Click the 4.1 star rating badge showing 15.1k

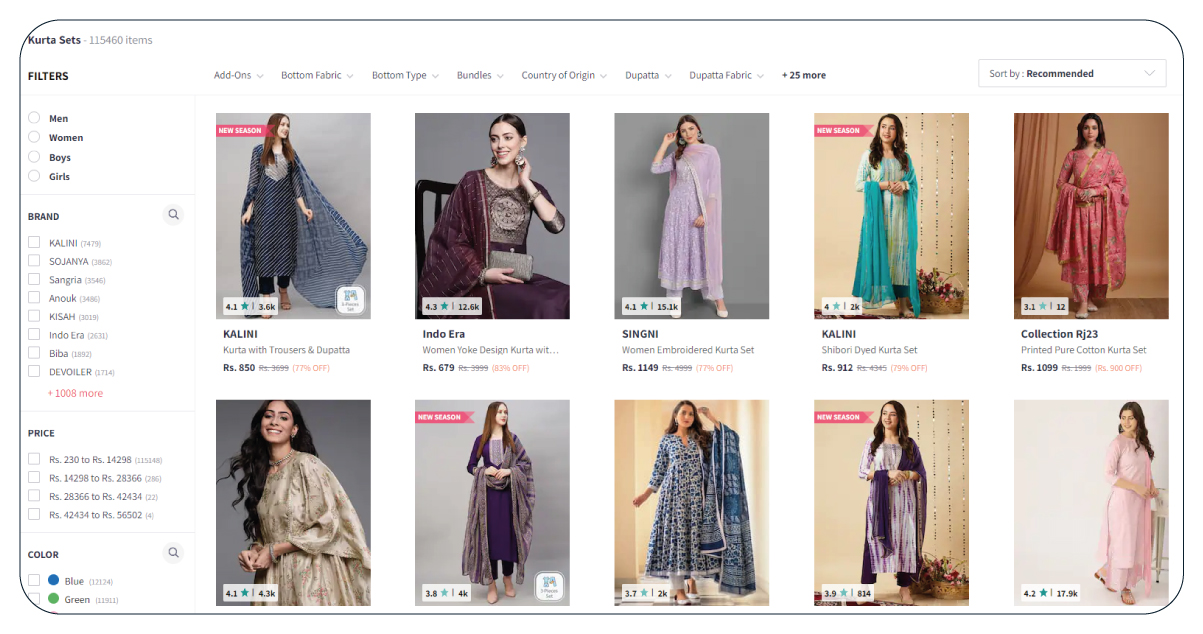651,307
